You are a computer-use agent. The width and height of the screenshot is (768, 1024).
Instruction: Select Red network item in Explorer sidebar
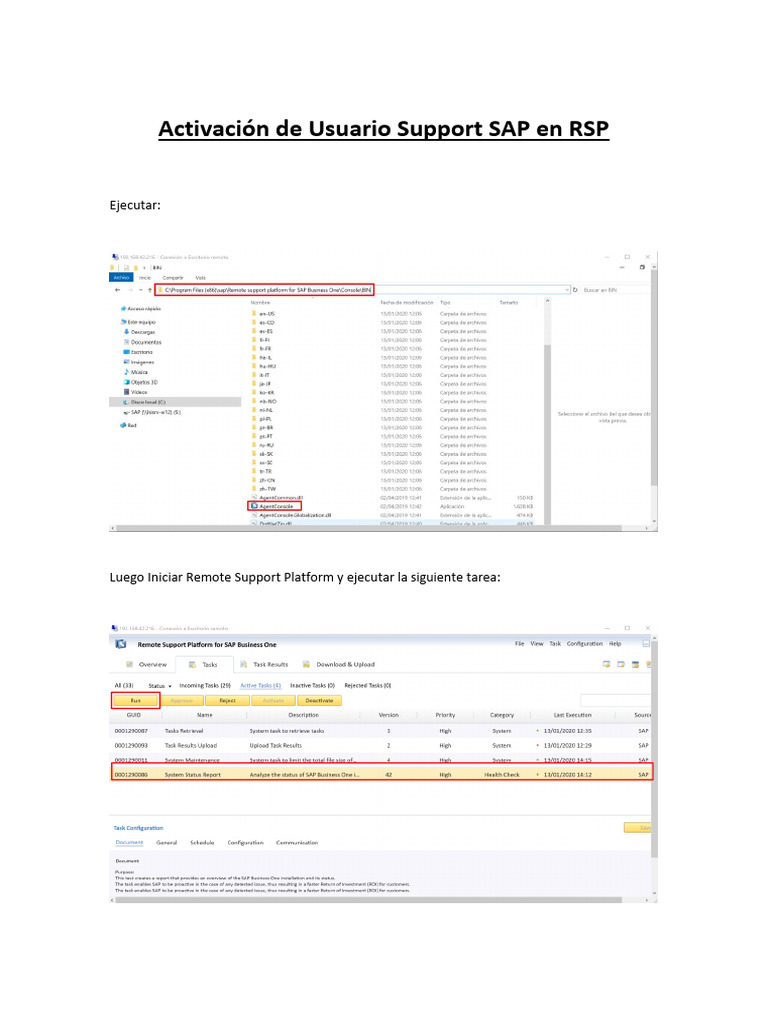[x=131, y=425]
